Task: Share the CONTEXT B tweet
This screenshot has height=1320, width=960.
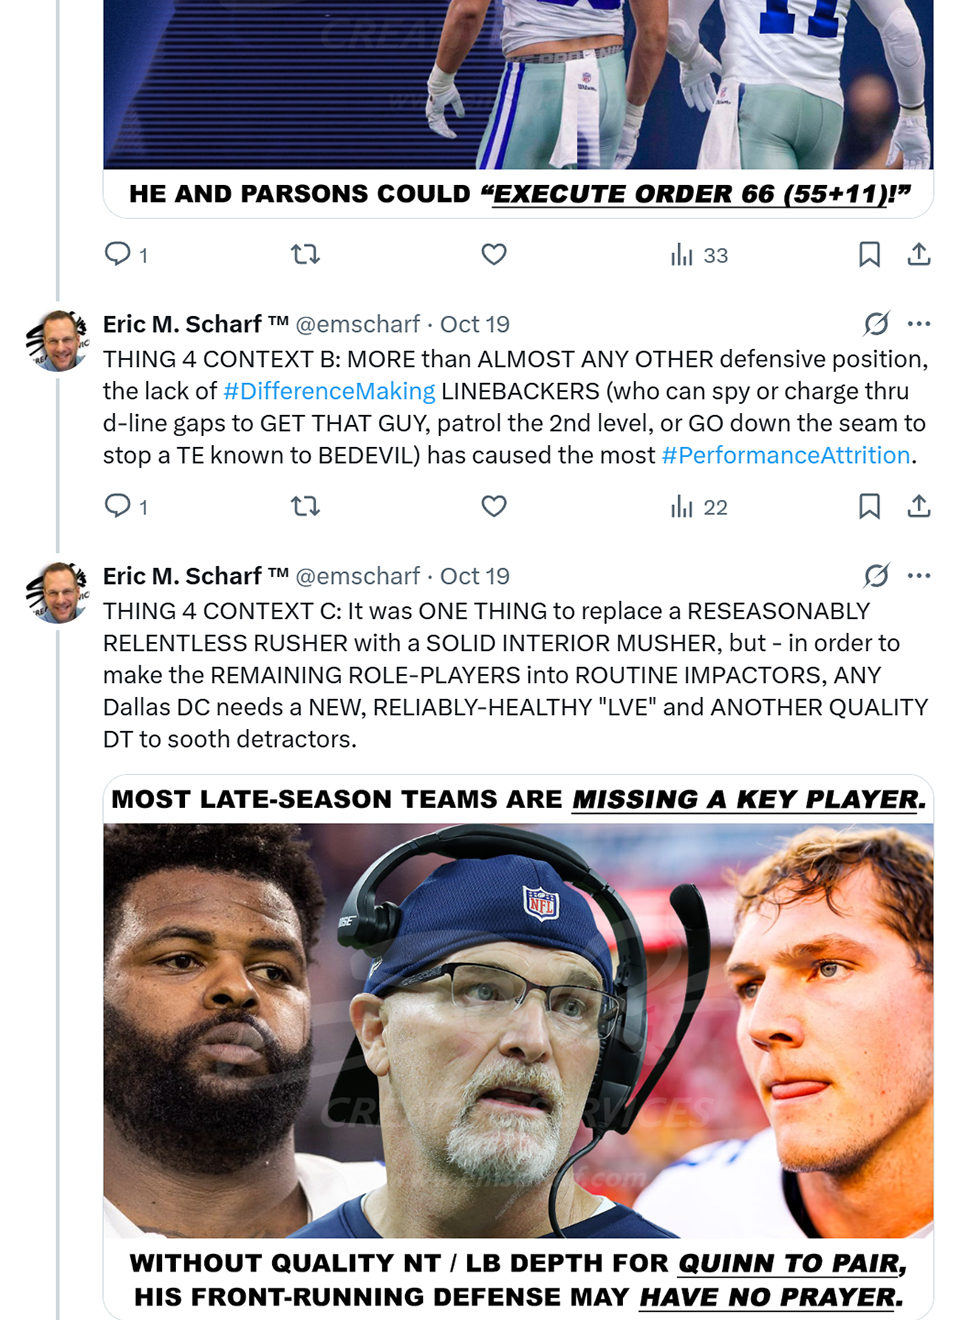Action: click(x=919, y=506)
